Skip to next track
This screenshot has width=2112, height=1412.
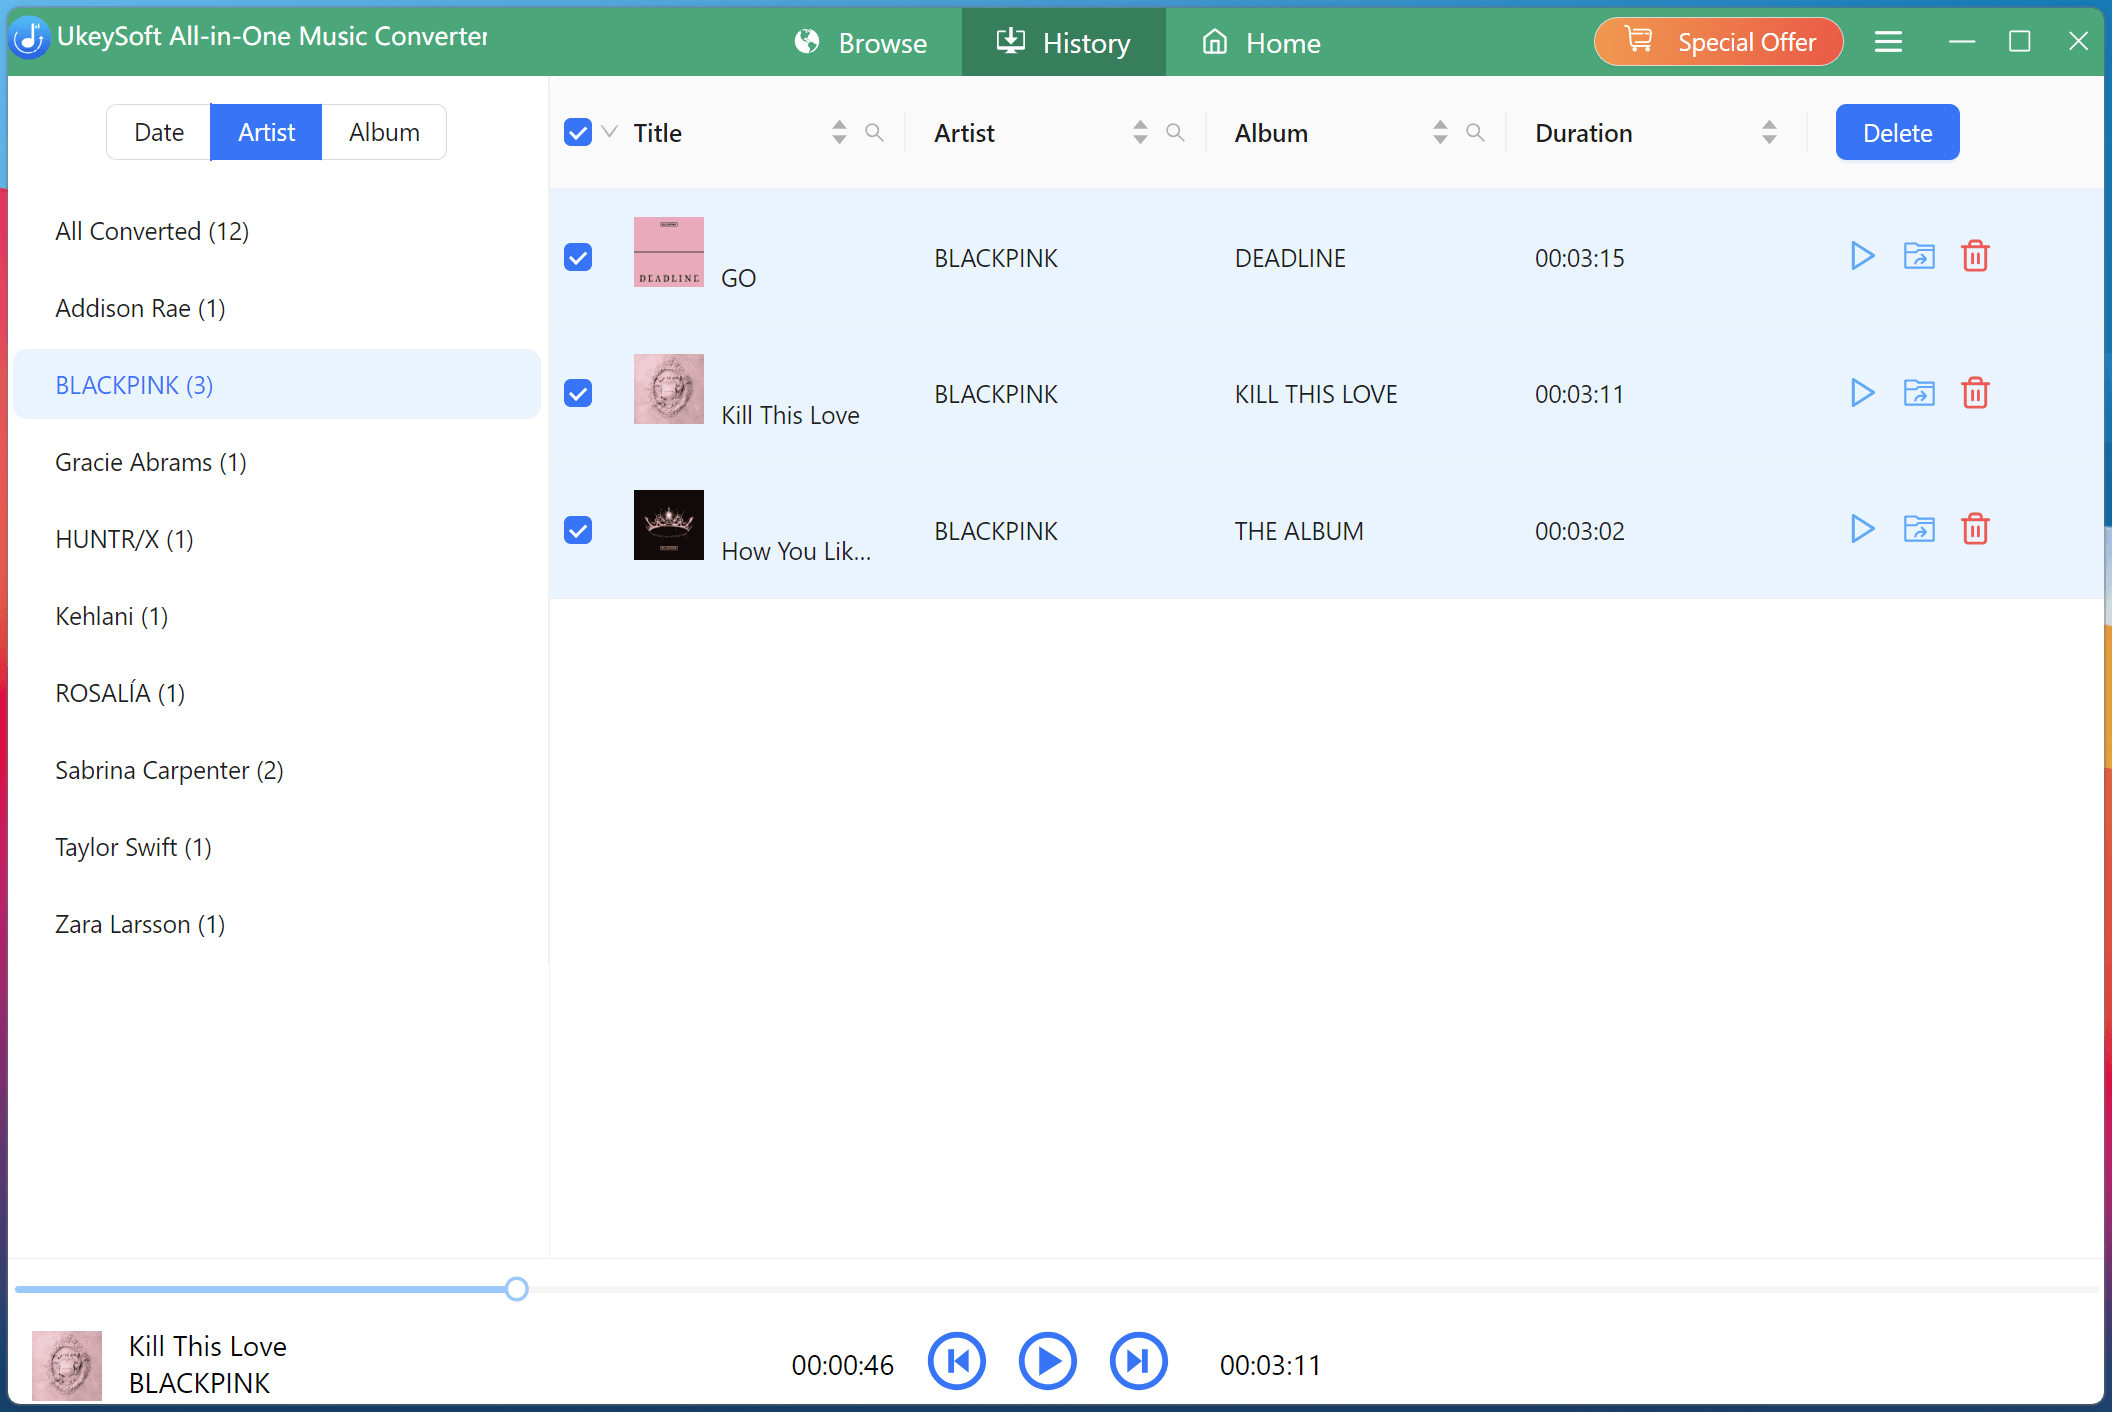(1138, 1361)
